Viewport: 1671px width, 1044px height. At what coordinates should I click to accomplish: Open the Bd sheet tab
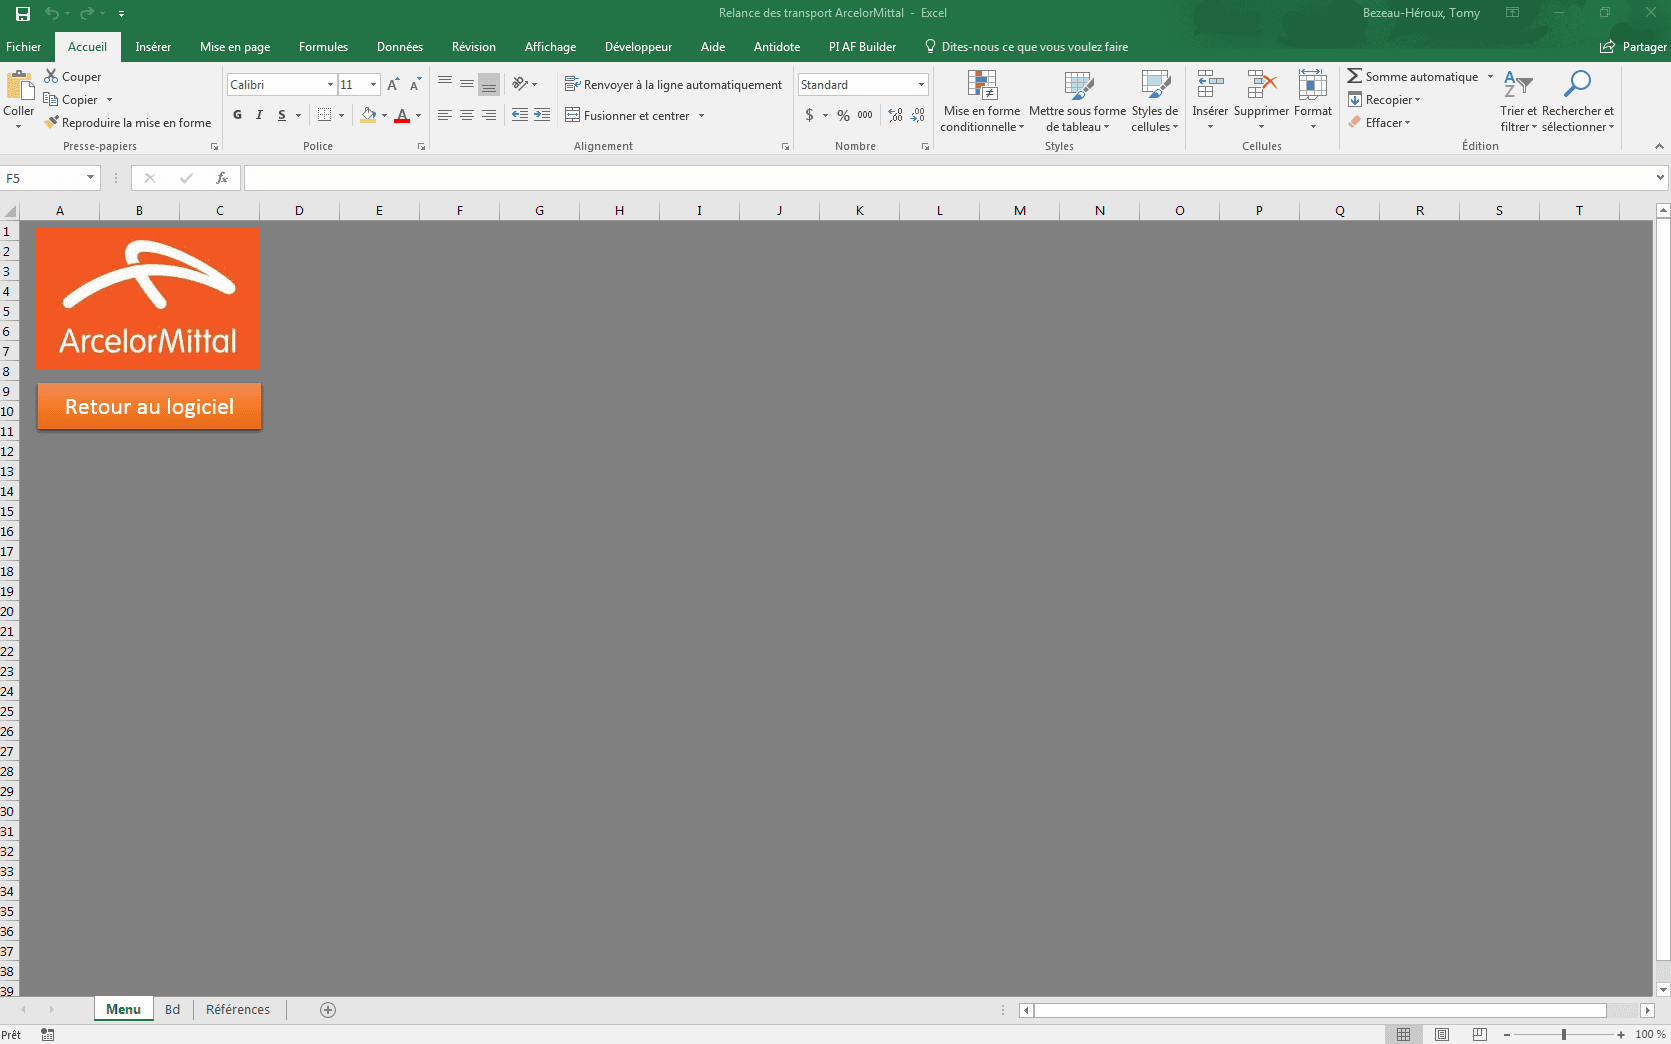173,1010
